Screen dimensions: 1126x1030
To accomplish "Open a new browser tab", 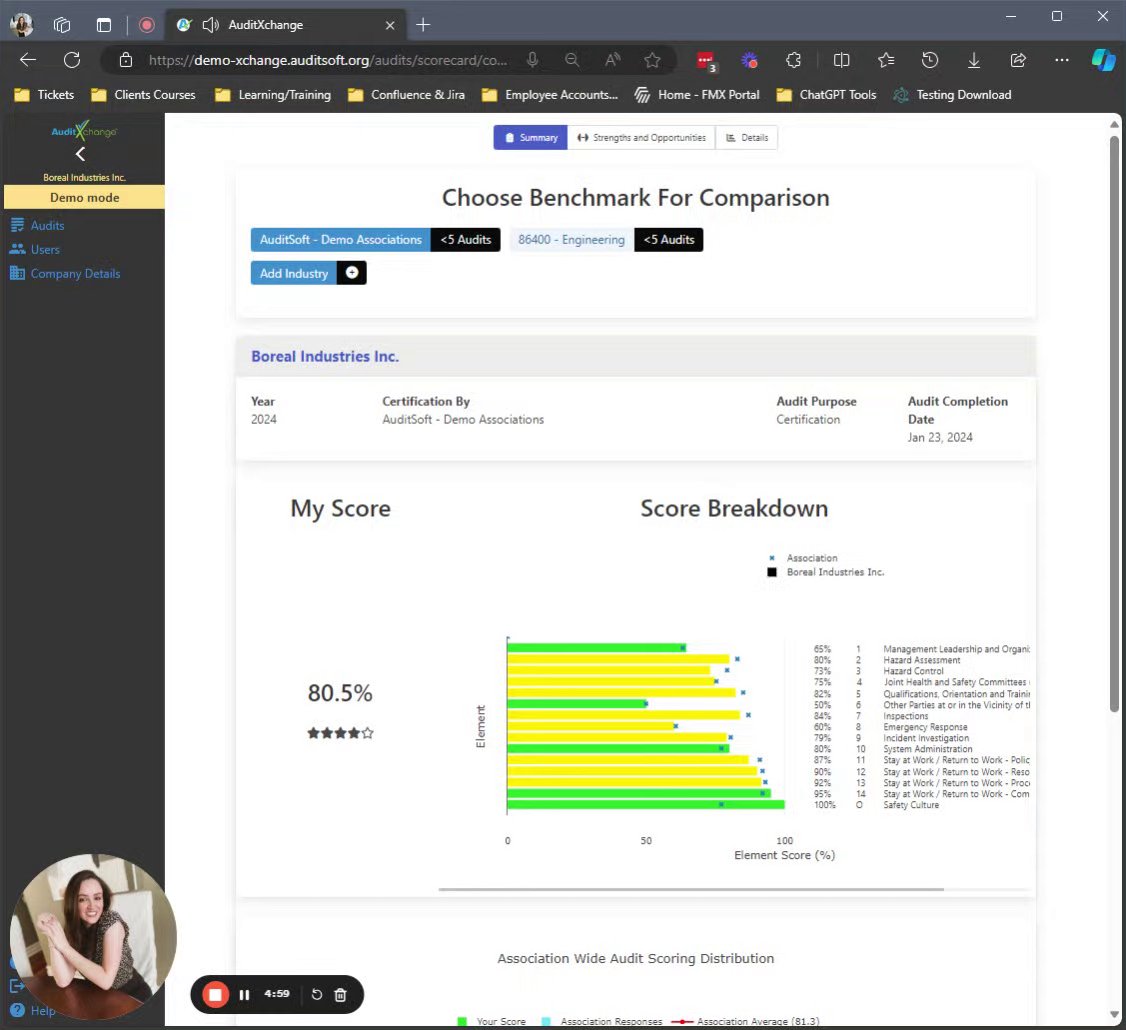I will click(x=423, y=25).
